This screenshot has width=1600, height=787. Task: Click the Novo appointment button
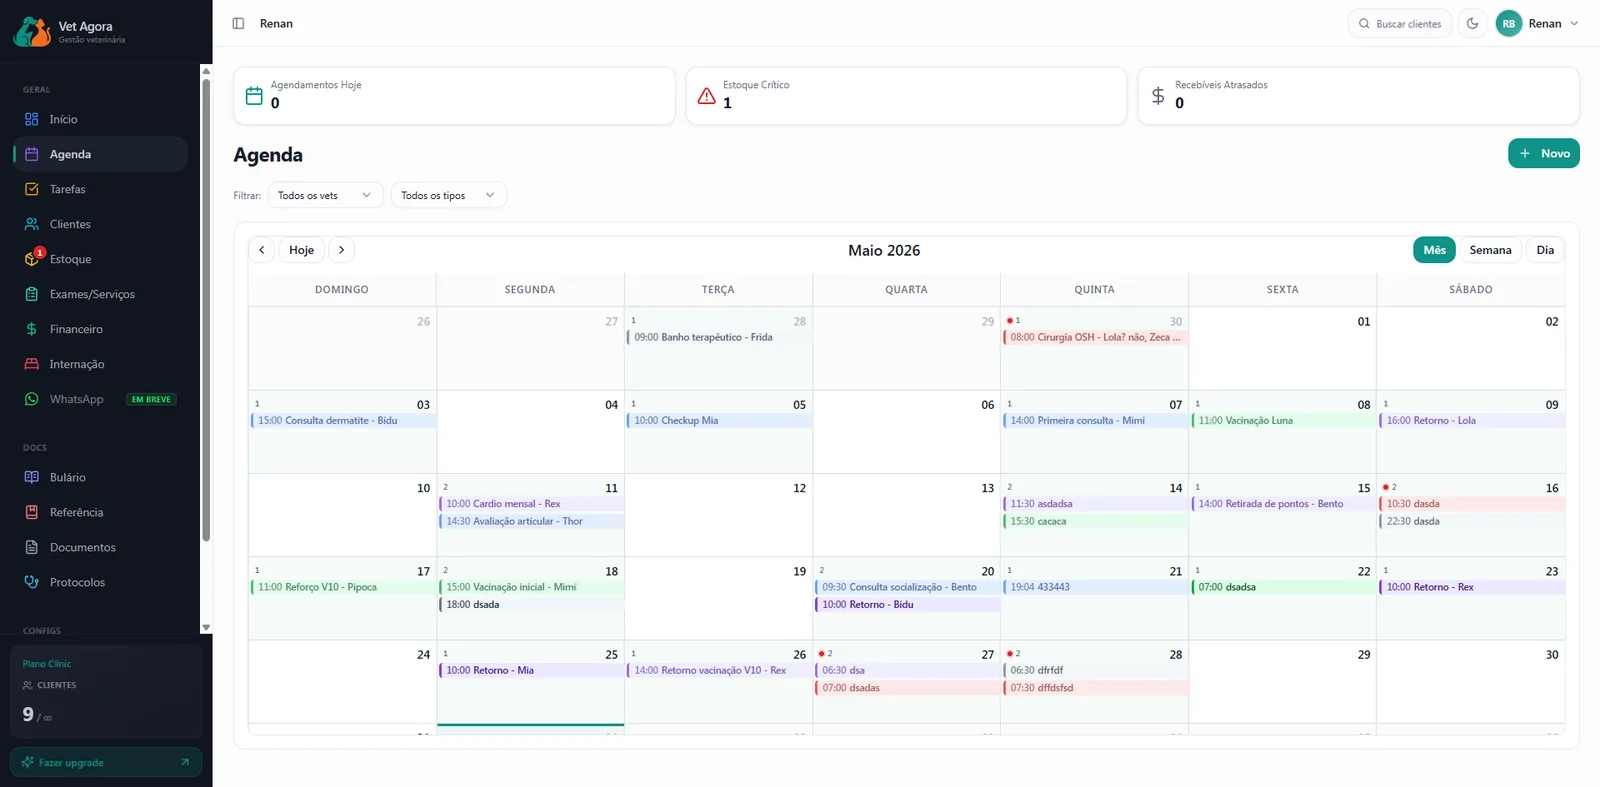point(1544,153)
